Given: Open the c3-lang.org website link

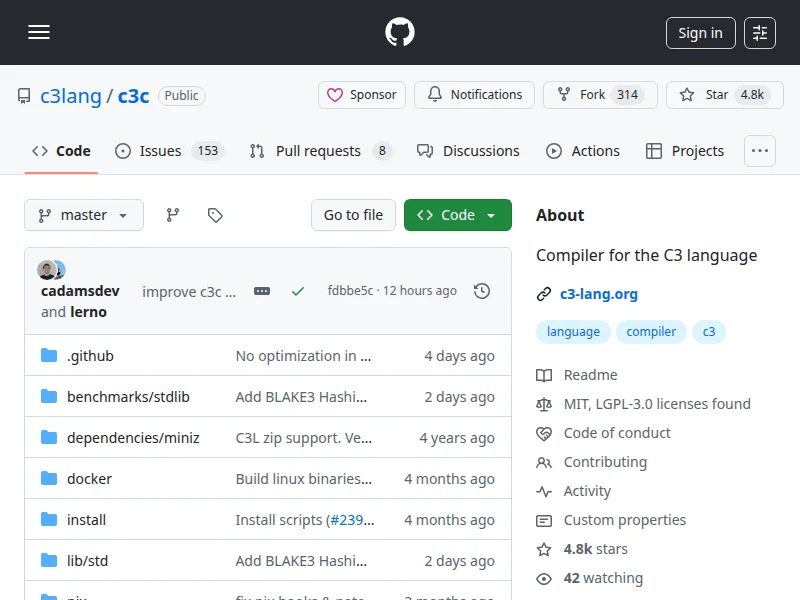Looking at the screenshot, I should click(x=598, y=294).
